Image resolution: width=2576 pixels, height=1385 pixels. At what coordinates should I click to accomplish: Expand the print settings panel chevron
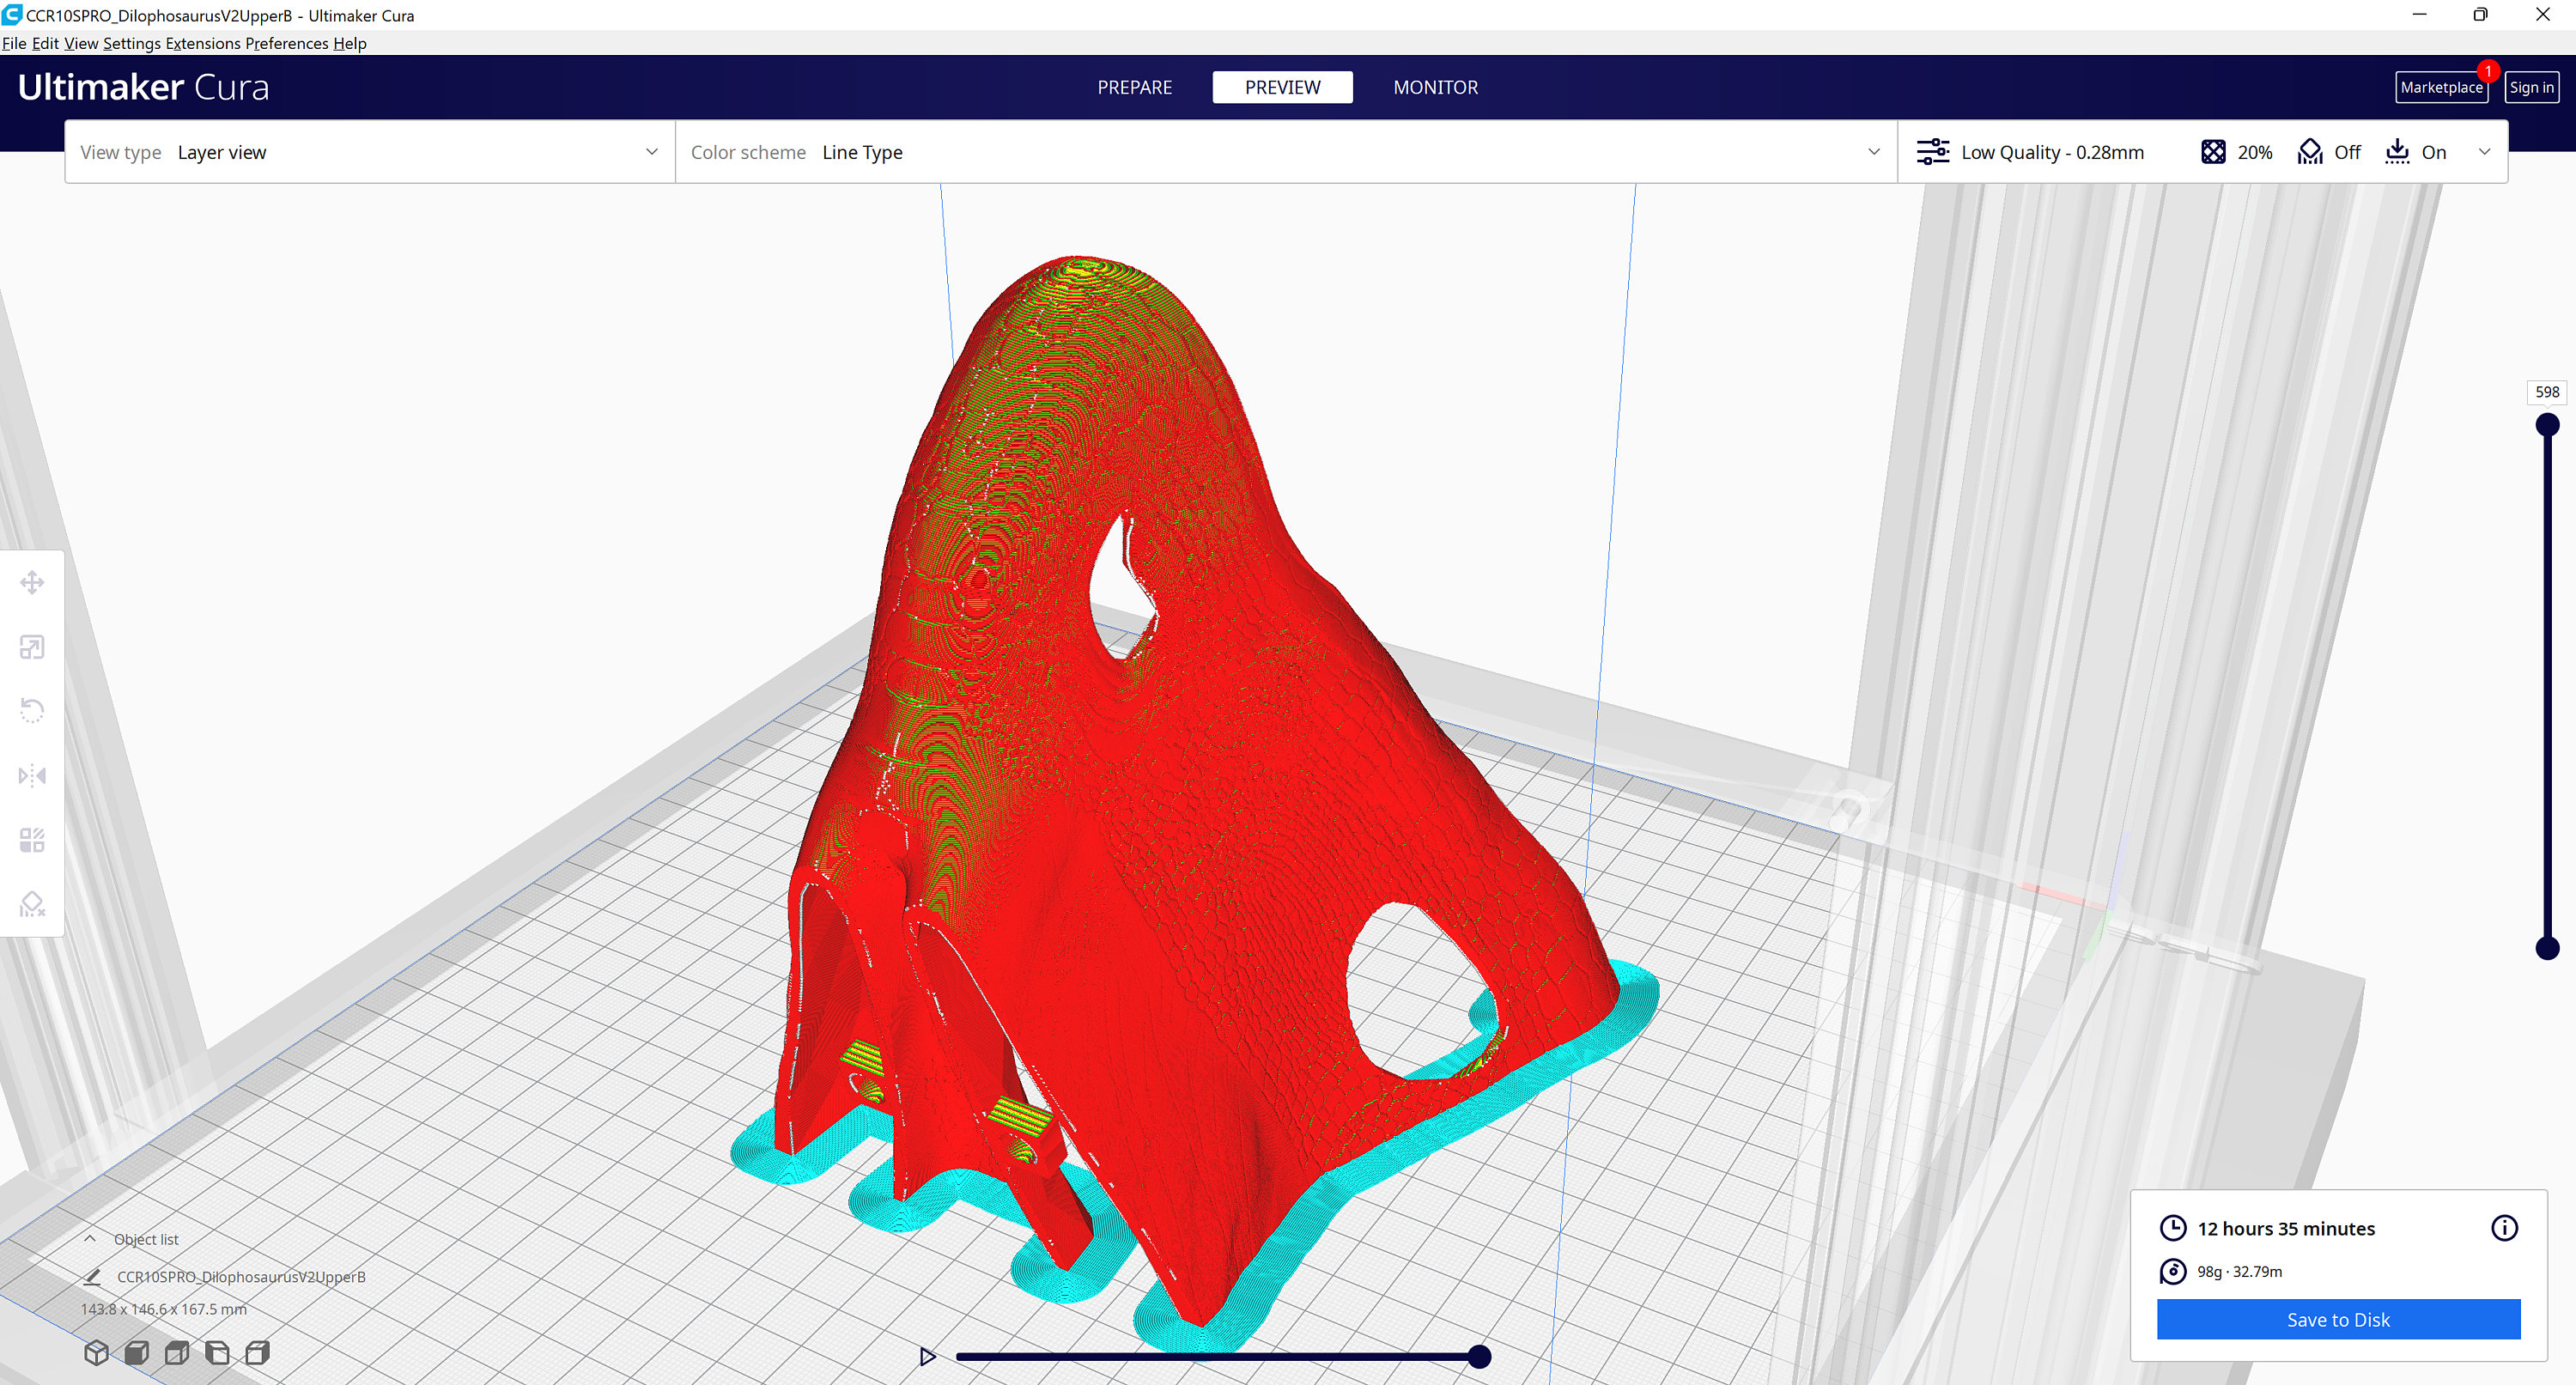(2484, 152)
